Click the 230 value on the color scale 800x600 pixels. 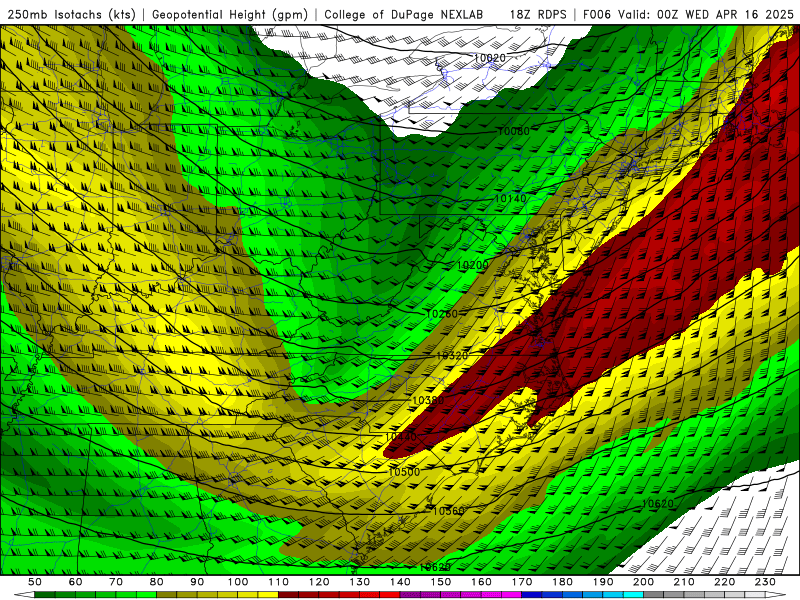pos(765,582)
